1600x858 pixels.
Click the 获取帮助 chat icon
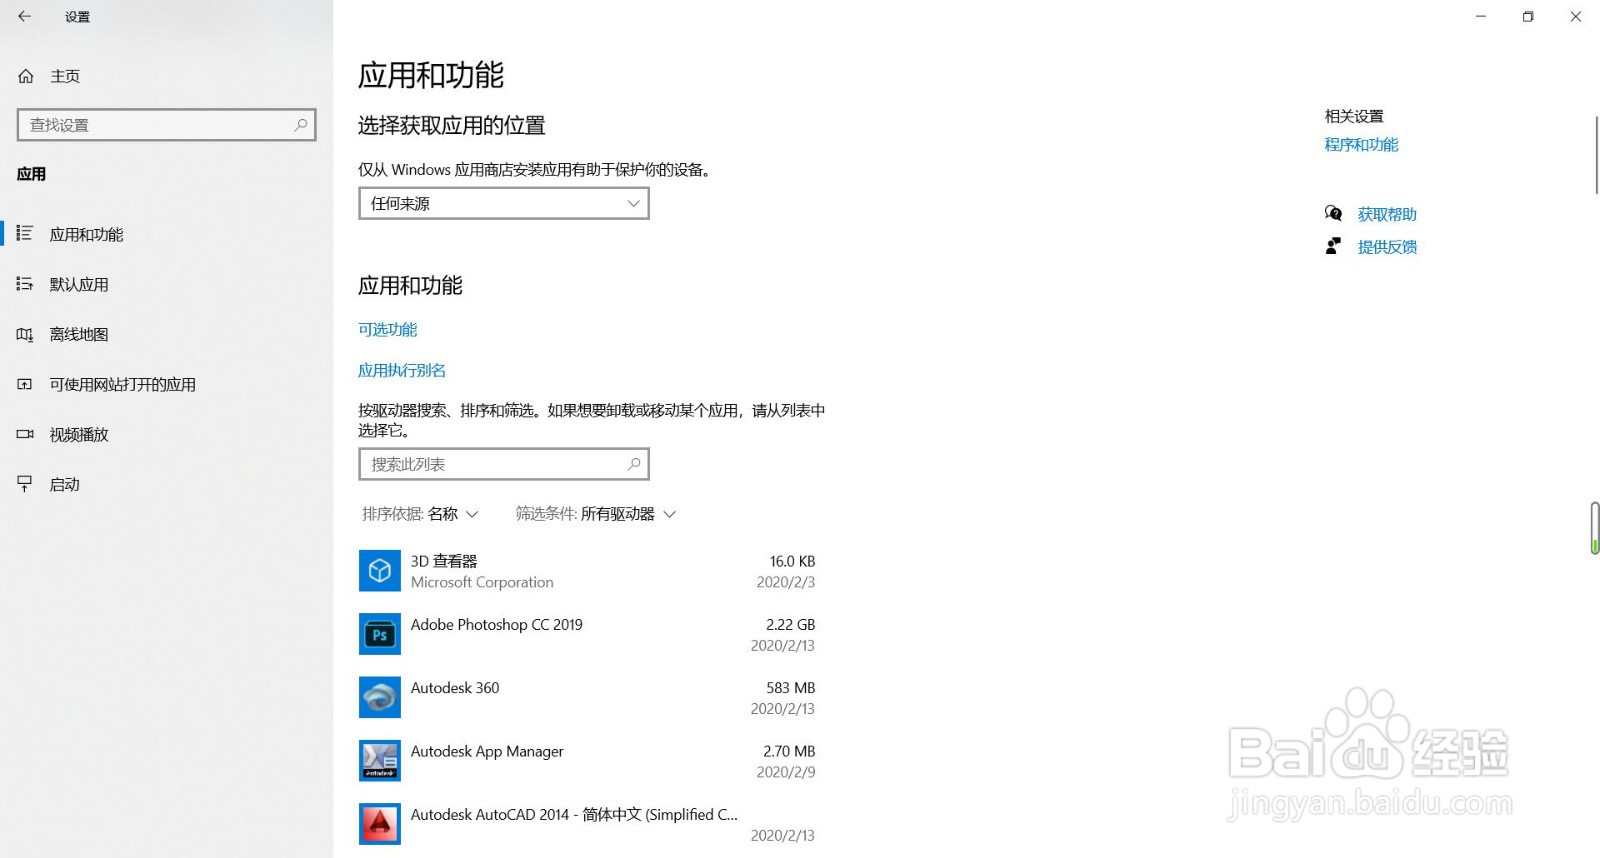pos(1333,213)
